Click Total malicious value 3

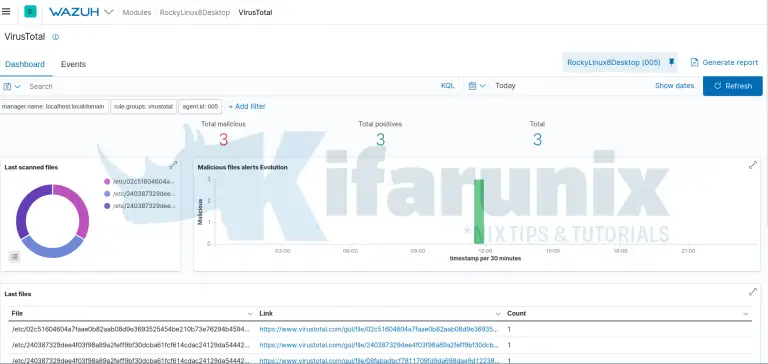pyautogui.click(x=223, y=140)
